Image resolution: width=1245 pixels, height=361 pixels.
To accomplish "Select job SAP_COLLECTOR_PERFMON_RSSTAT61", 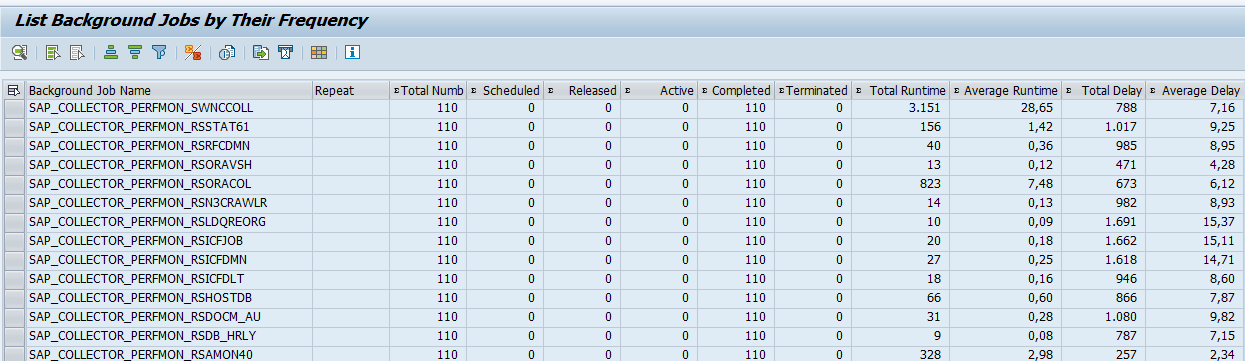I will (x=139, y=127).
